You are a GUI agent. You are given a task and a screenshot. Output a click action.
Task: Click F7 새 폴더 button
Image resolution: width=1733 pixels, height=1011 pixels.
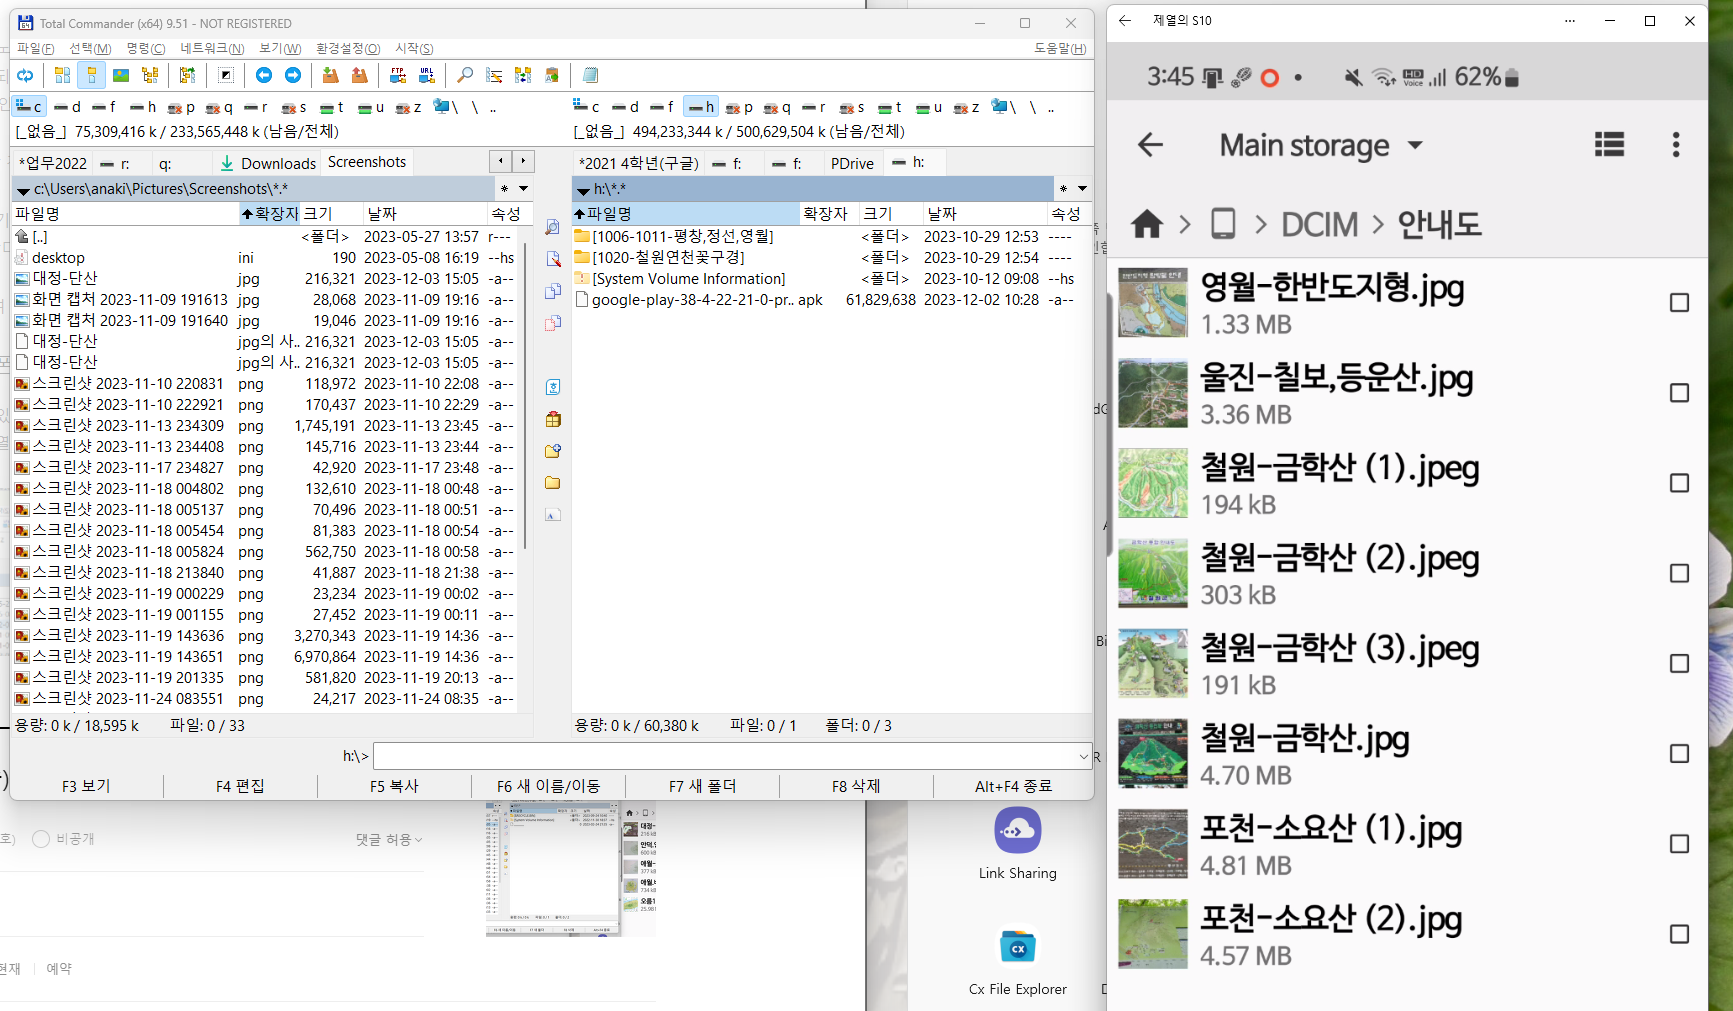[702, 786]
